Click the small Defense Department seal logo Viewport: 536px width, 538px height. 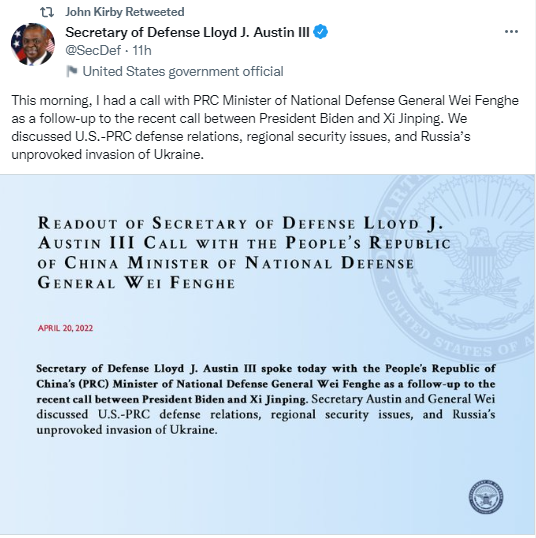[x=486, y=497]
